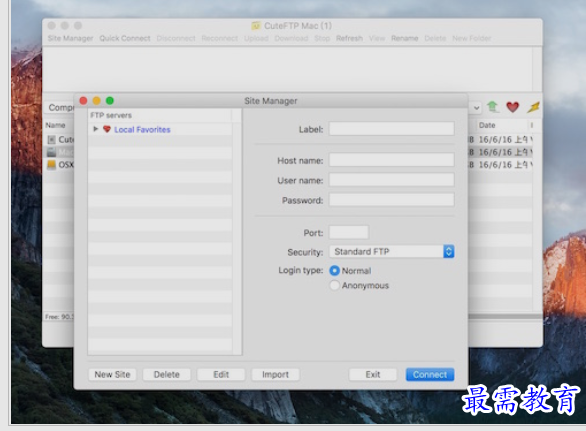Close the Site Manager dialog with red button
This screenshot has height=431, width=586.
(83, 101)
